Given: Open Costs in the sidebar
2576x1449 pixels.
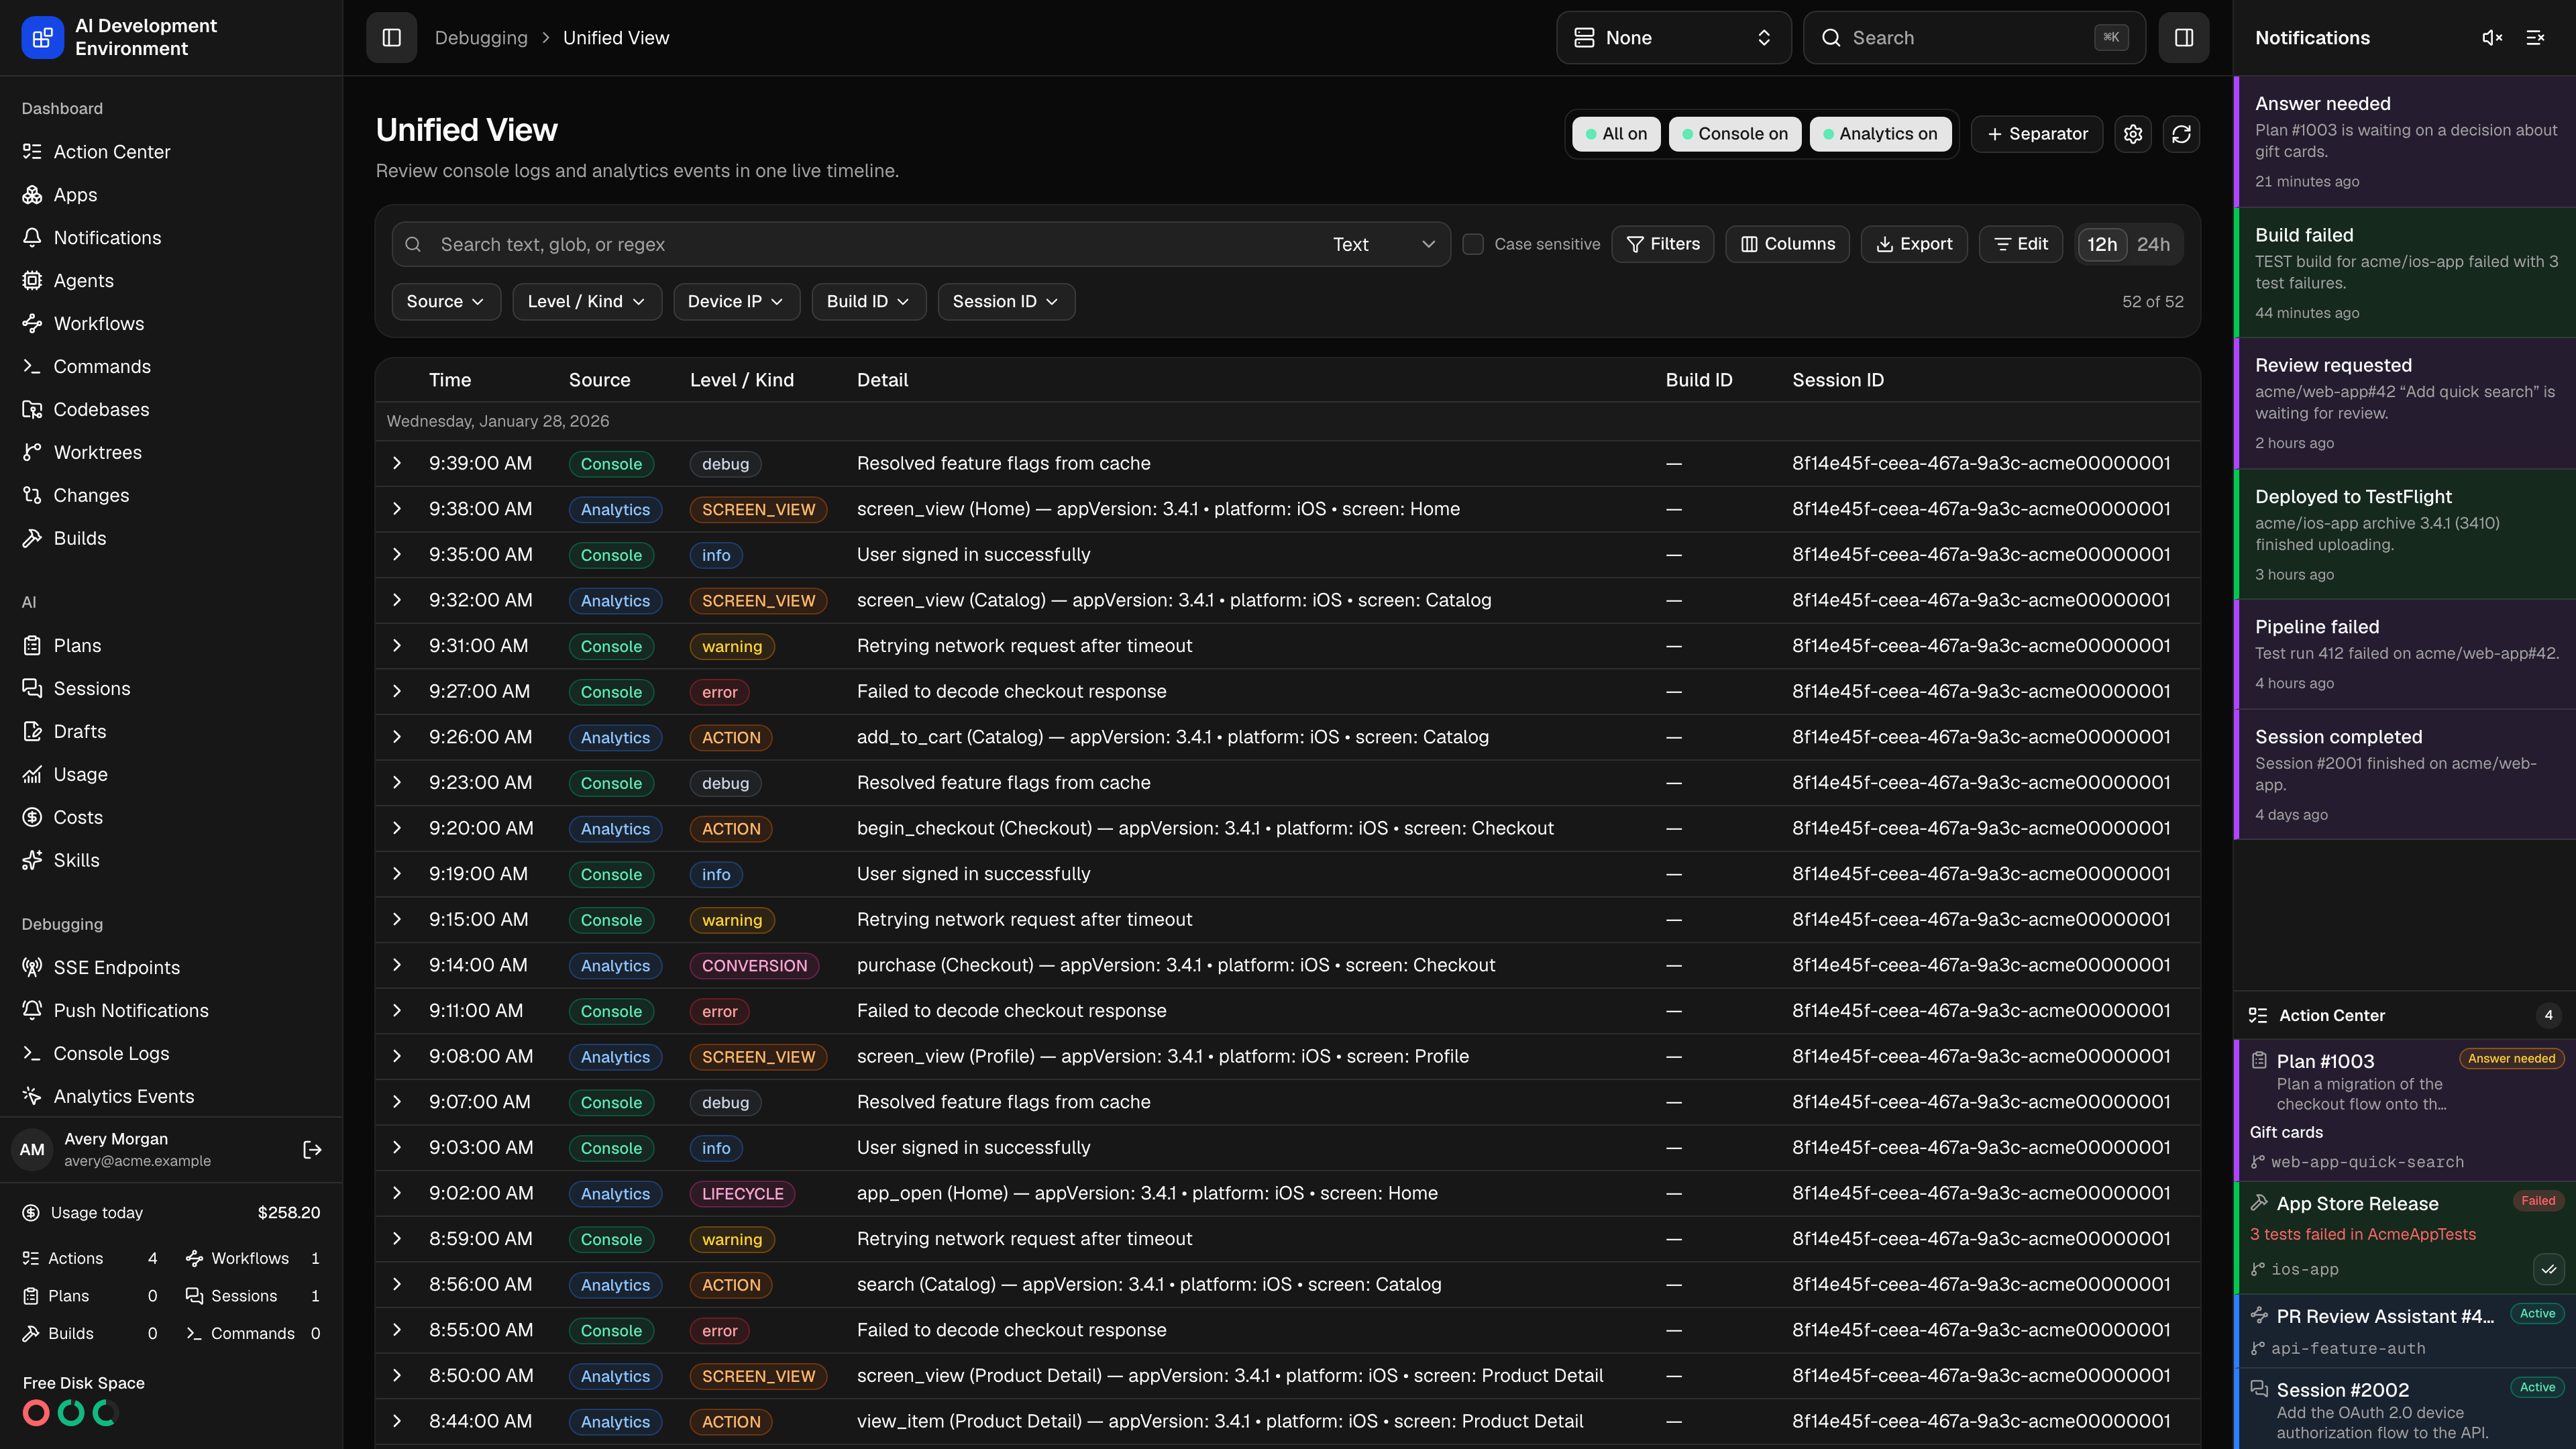Looking at the screenshot, I should pyautogui.click(x=171, y=818).
